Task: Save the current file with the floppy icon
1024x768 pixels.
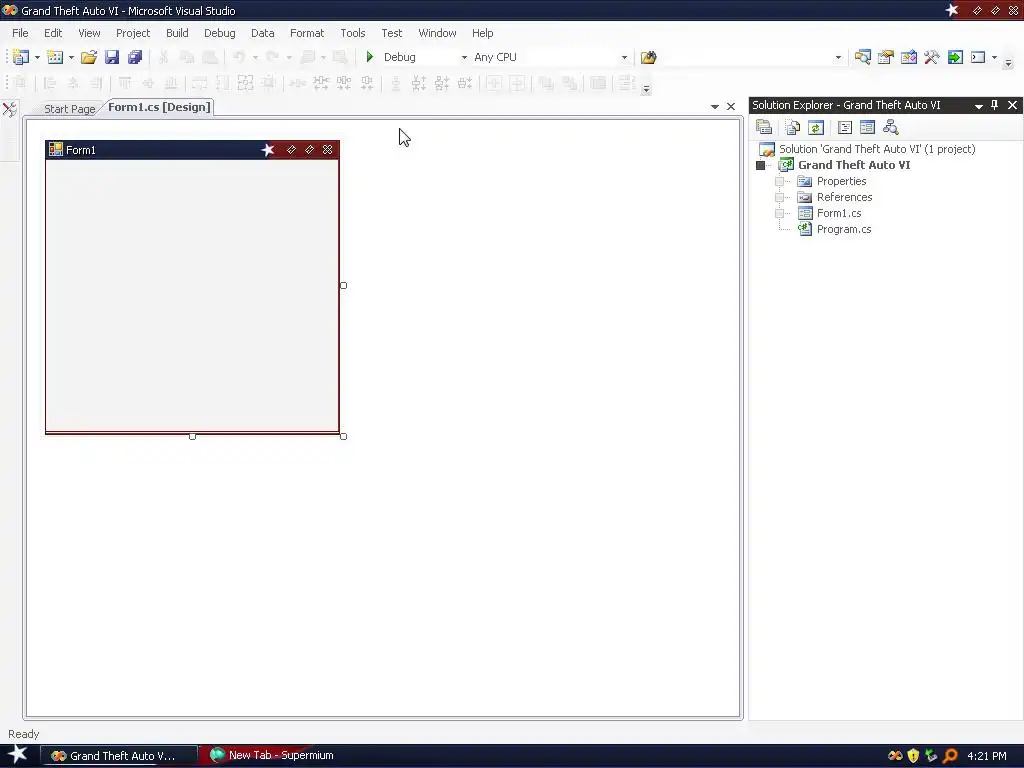Action: 112,57
